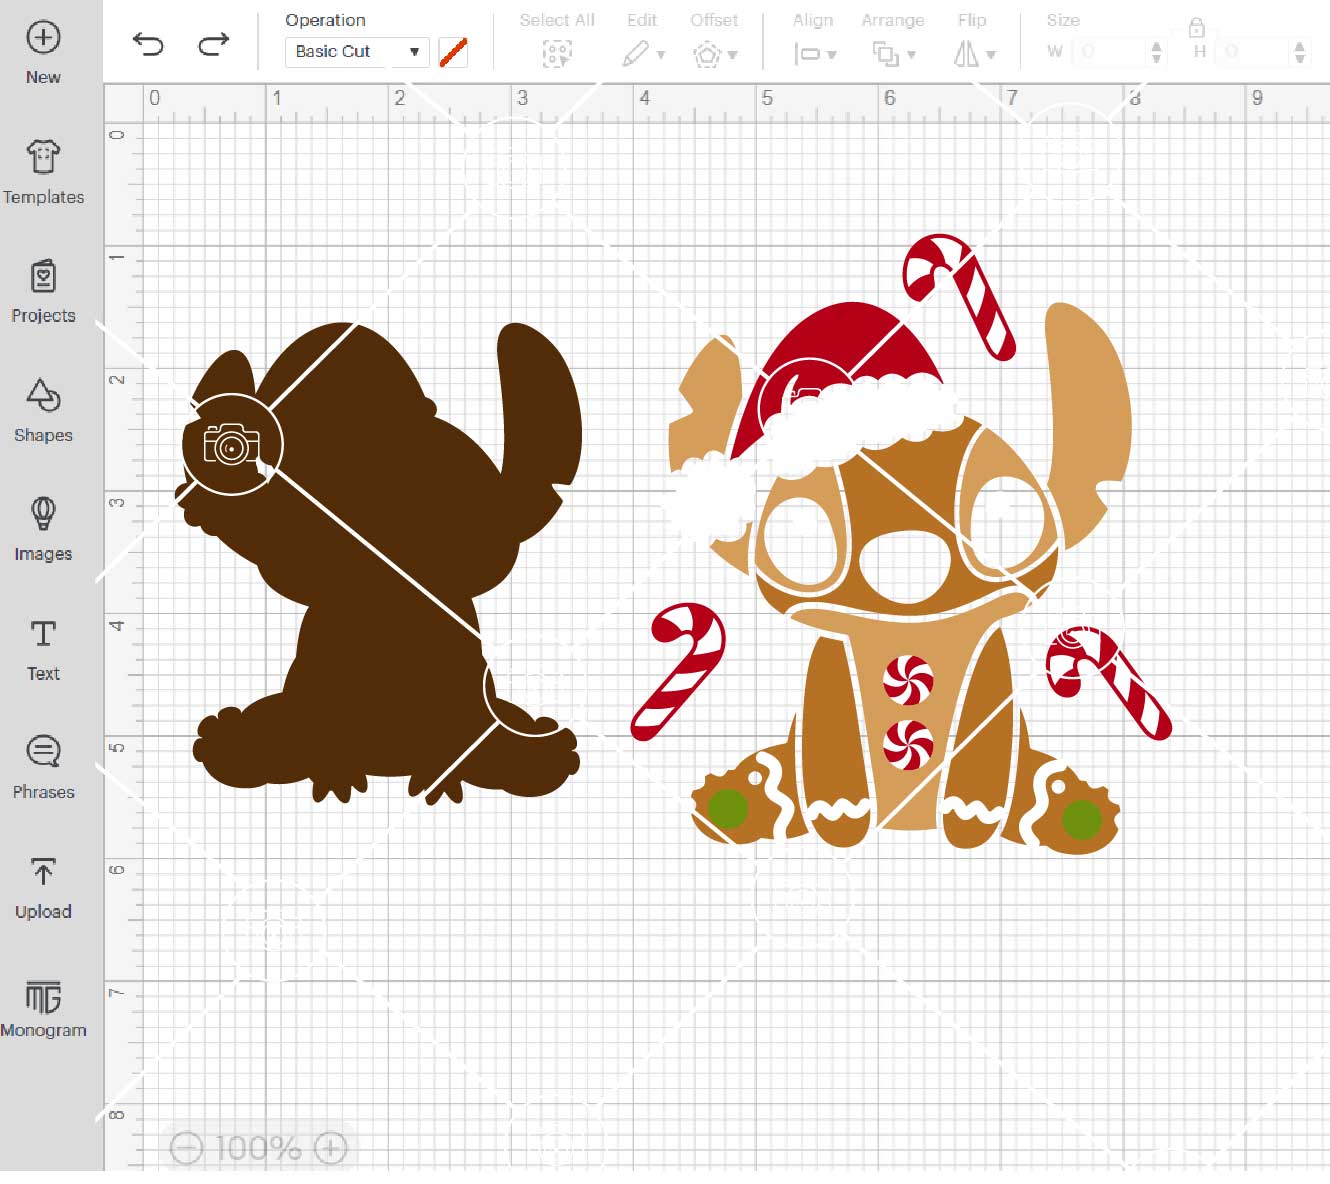Zoom out using the minus button

pyautogui.click(x=187, y=1148)
